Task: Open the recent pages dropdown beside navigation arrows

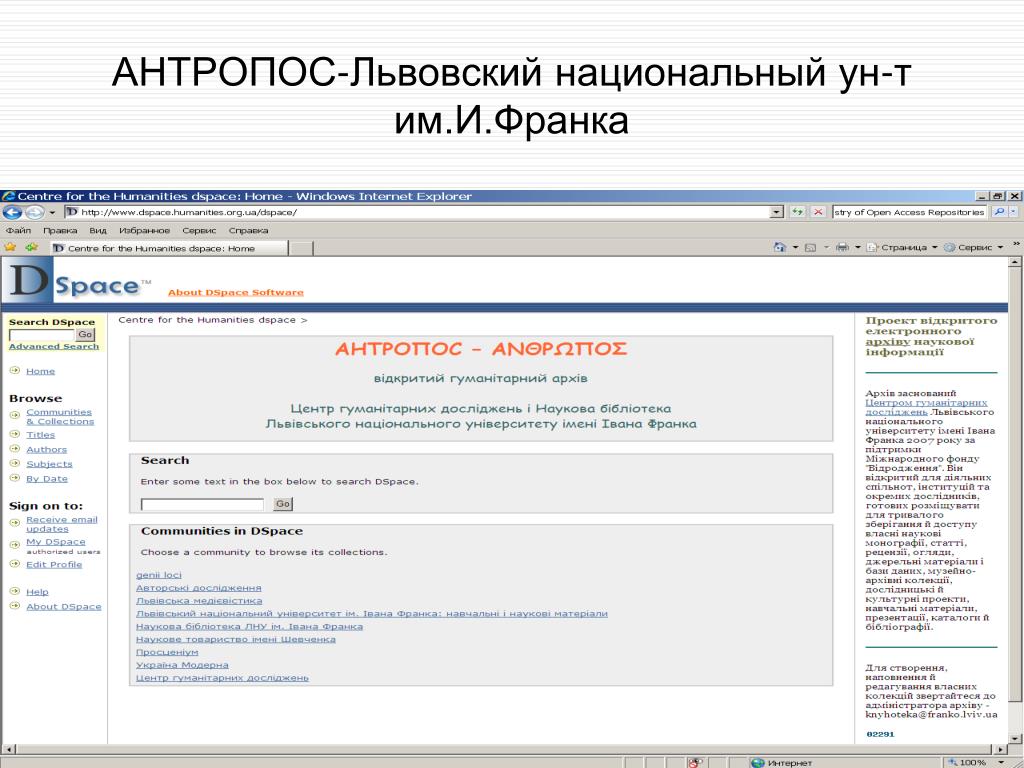Action: pyautogui.click(x=52, y=213)
